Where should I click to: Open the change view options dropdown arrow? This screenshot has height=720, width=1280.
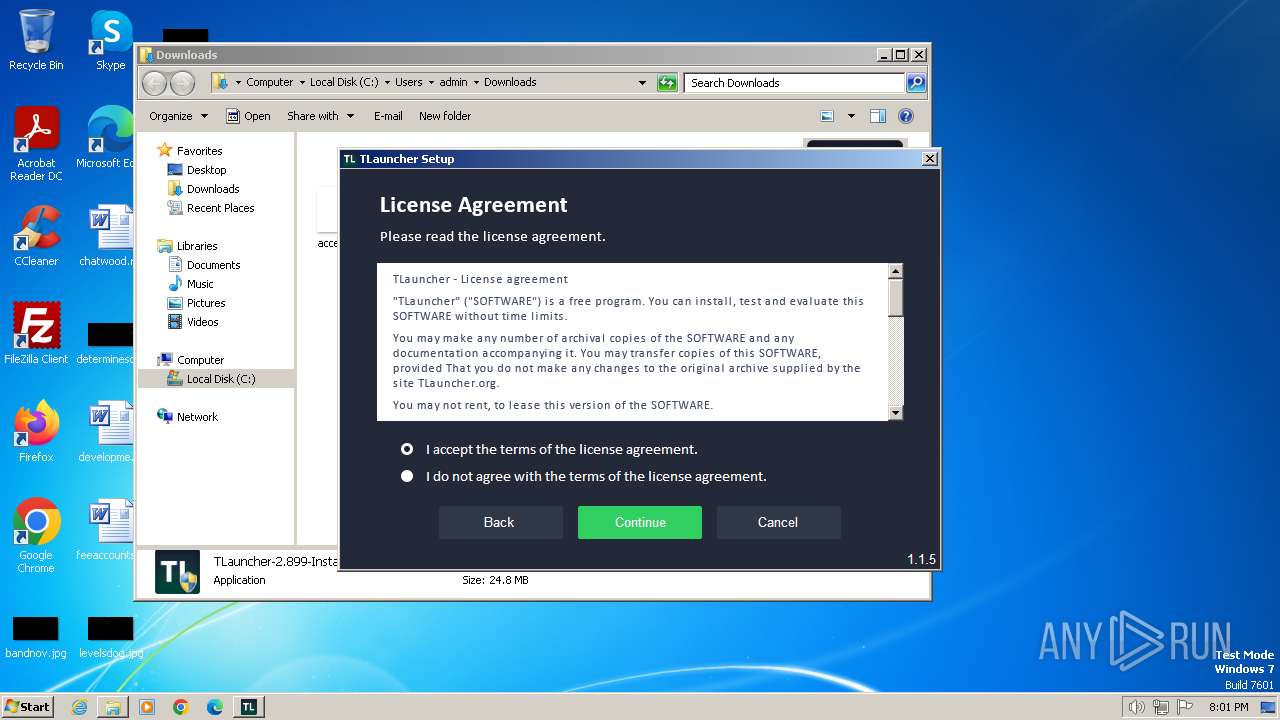tap(851, 116)
